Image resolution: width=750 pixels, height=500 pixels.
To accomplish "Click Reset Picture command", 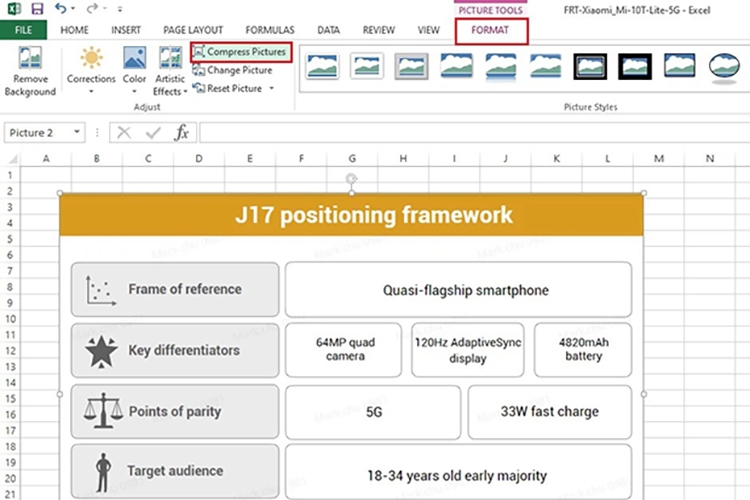I will [x=228, y=89].
